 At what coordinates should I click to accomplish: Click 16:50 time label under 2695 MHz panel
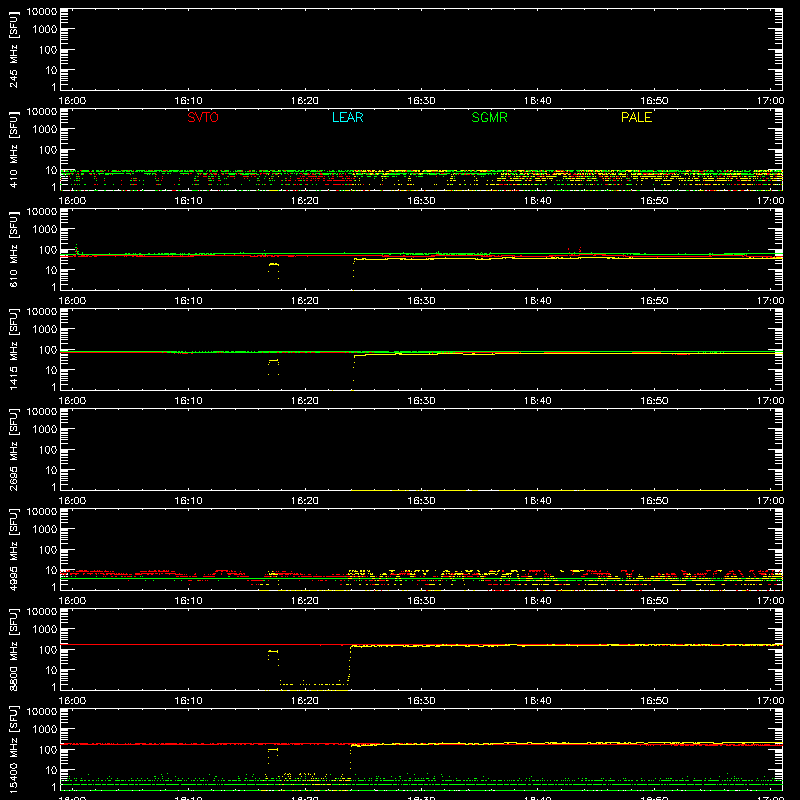[654, 501]
